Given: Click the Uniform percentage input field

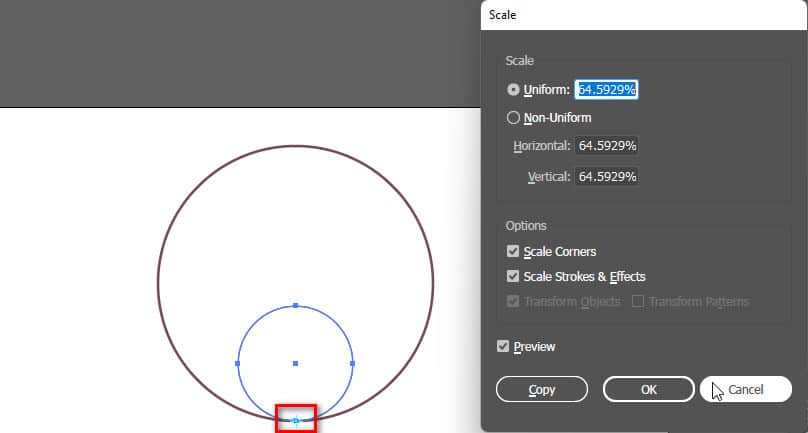Looking at the screenshot, I should [607, 90].
